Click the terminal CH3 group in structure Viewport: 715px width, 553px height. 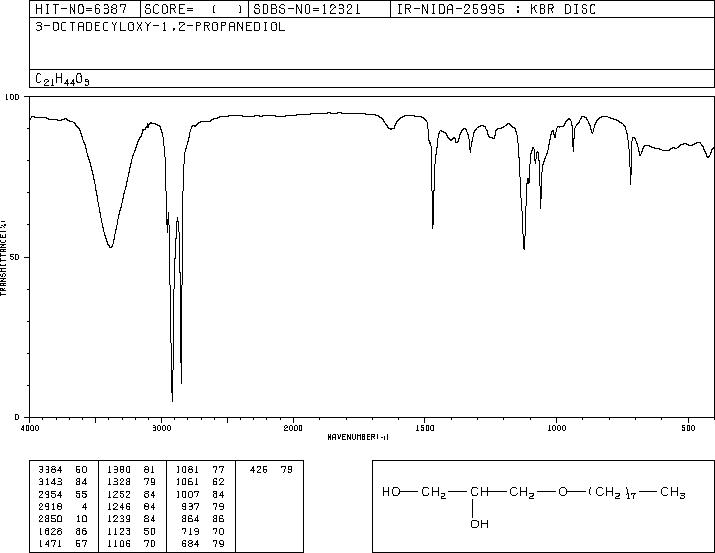[x=673, y=493]
